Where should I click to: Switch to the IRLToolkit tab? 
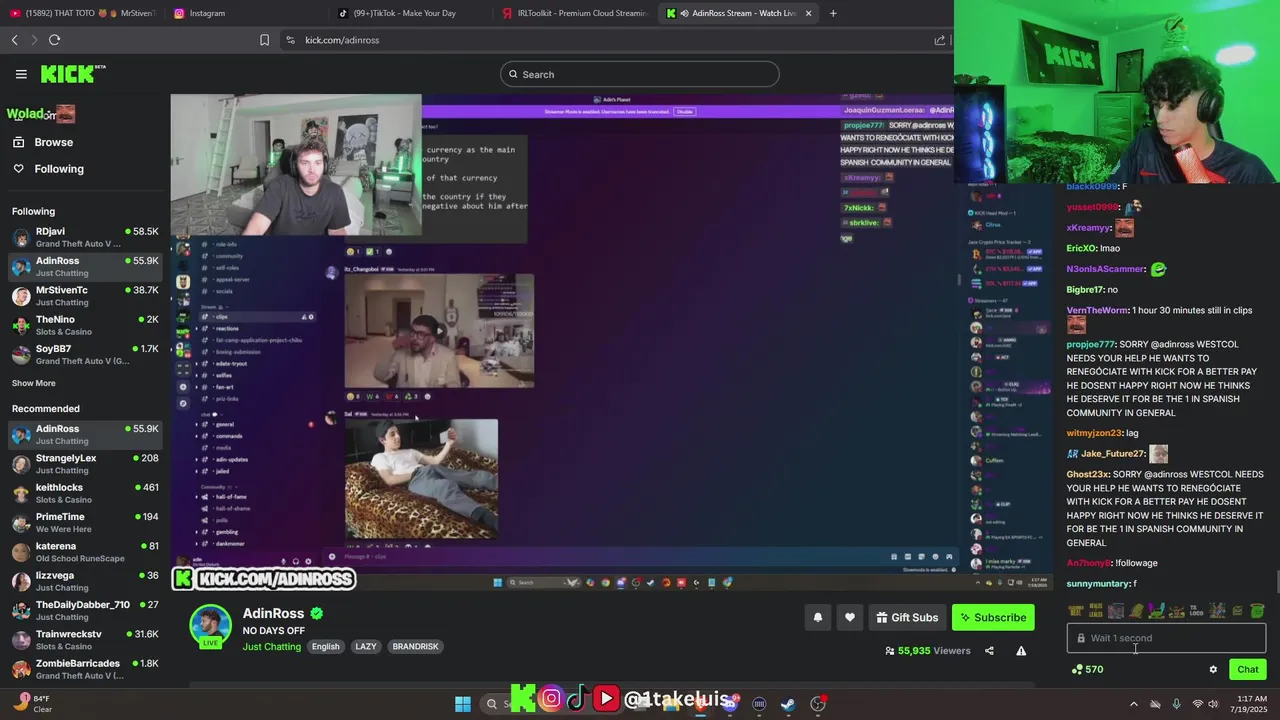(x=574, y=13)
